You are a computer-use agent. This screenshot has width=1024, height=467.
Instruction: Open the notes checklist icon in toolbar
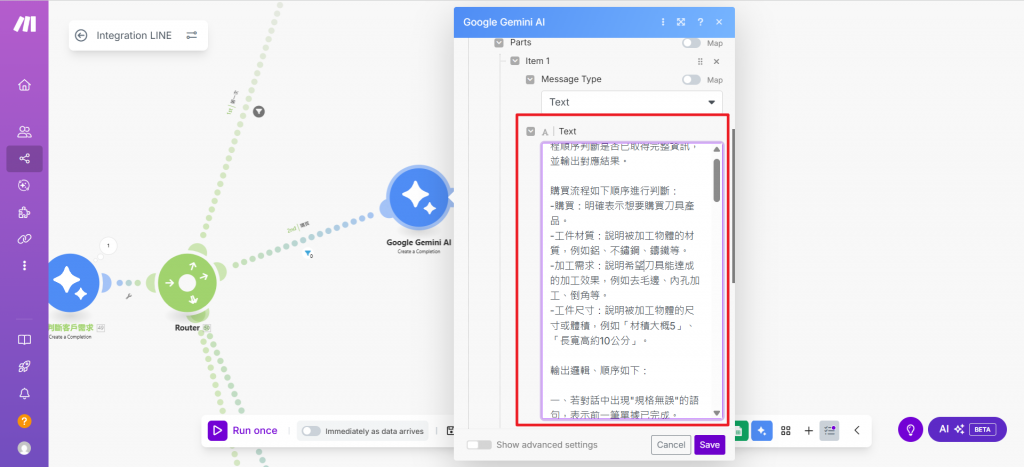click(829, 430)
